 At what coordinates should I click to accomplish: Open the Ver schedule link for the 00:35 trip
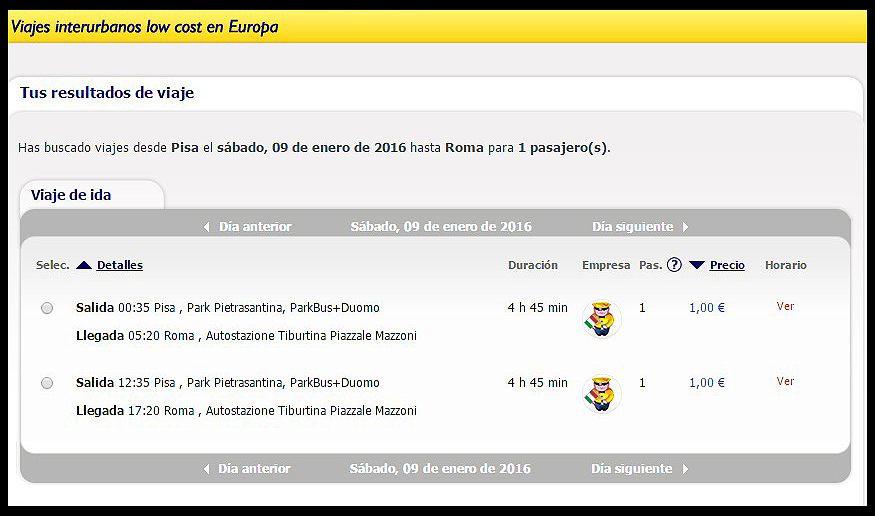785,307
